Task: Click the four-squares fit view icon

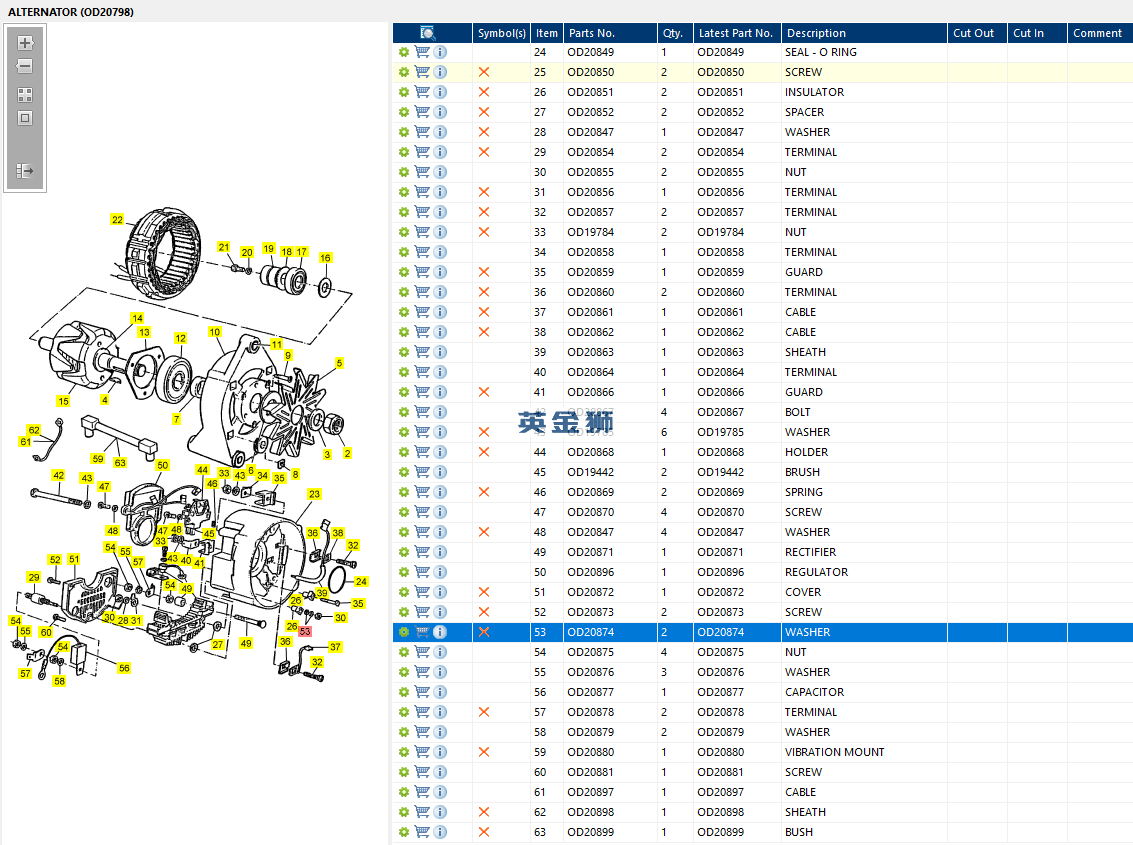Action: [x=25, y=95]
